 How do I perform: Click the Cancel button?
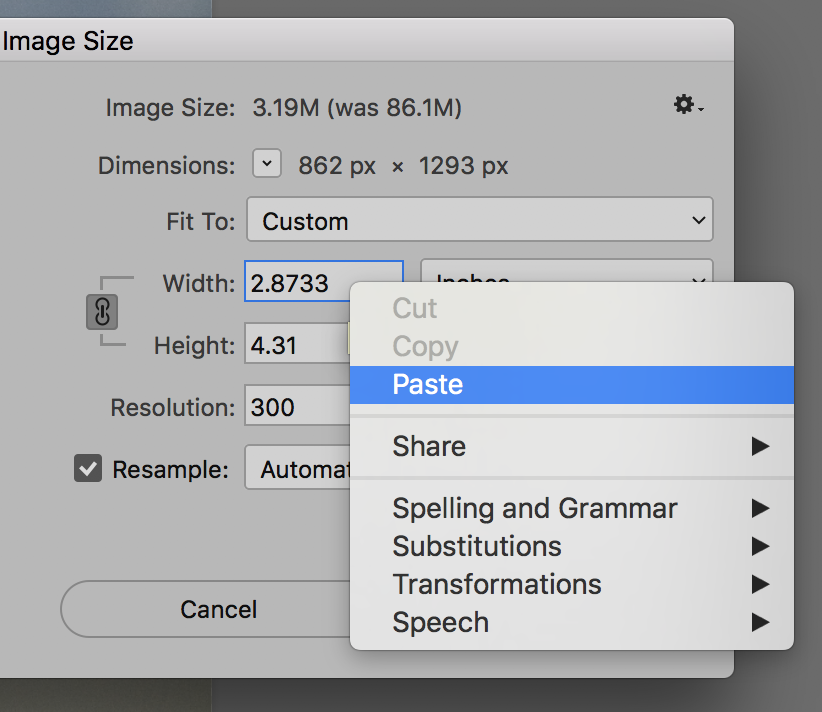[x=218, y=609]
